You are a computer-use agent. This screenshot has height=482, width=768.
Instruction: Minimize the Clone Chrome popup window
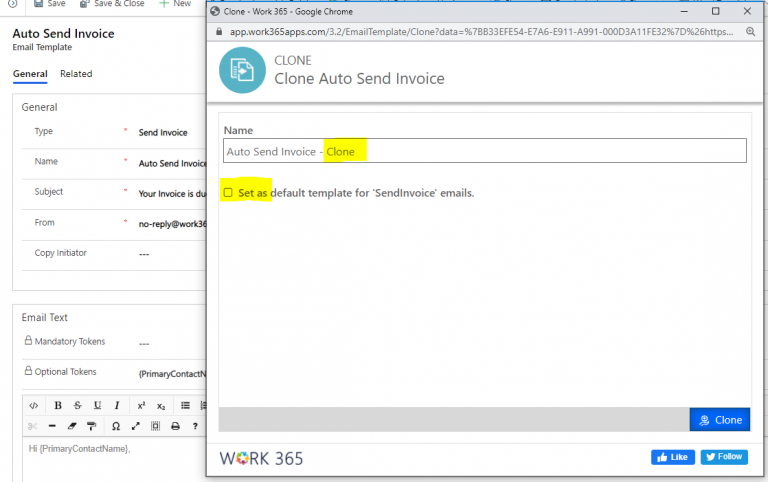[684, 11]
